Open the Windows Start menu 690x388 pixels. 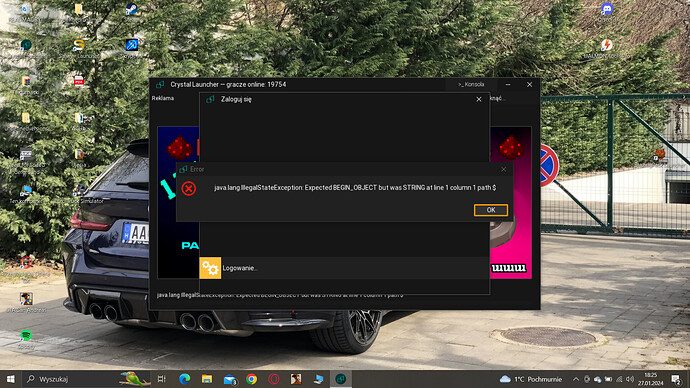11,379
